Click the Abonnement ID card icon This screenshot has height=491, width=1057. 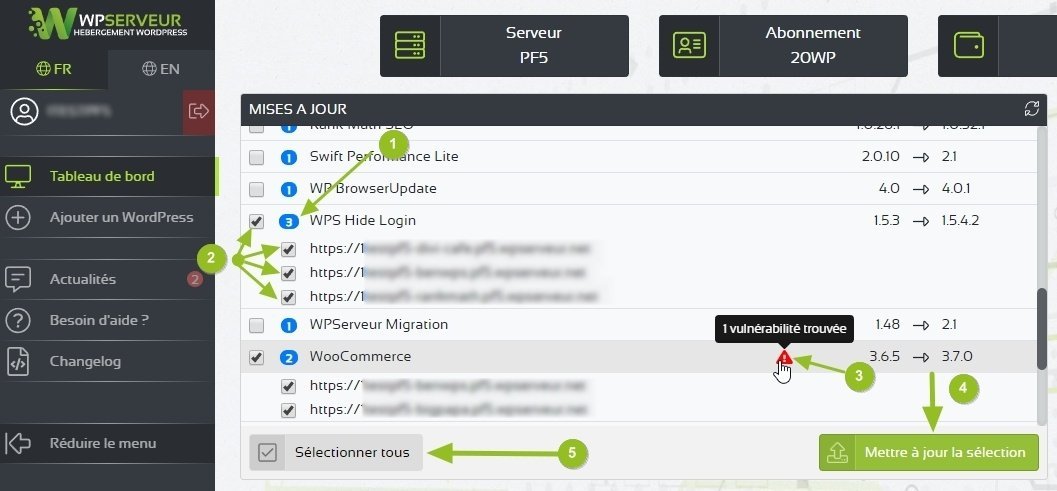(689, 46)
